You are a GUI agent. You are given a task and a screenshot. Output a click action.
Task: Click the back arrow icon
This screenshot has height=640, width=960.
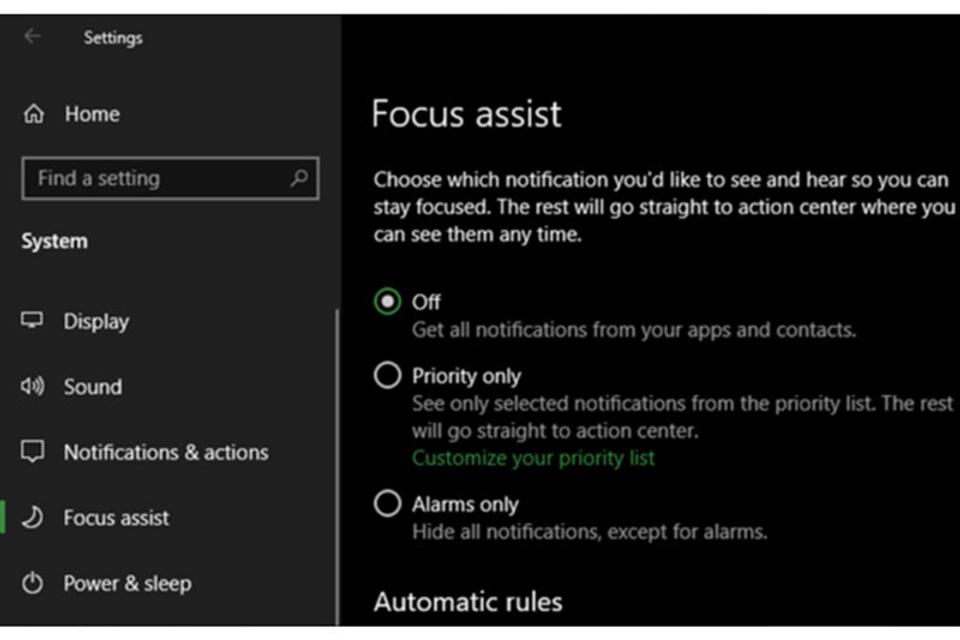32,36
